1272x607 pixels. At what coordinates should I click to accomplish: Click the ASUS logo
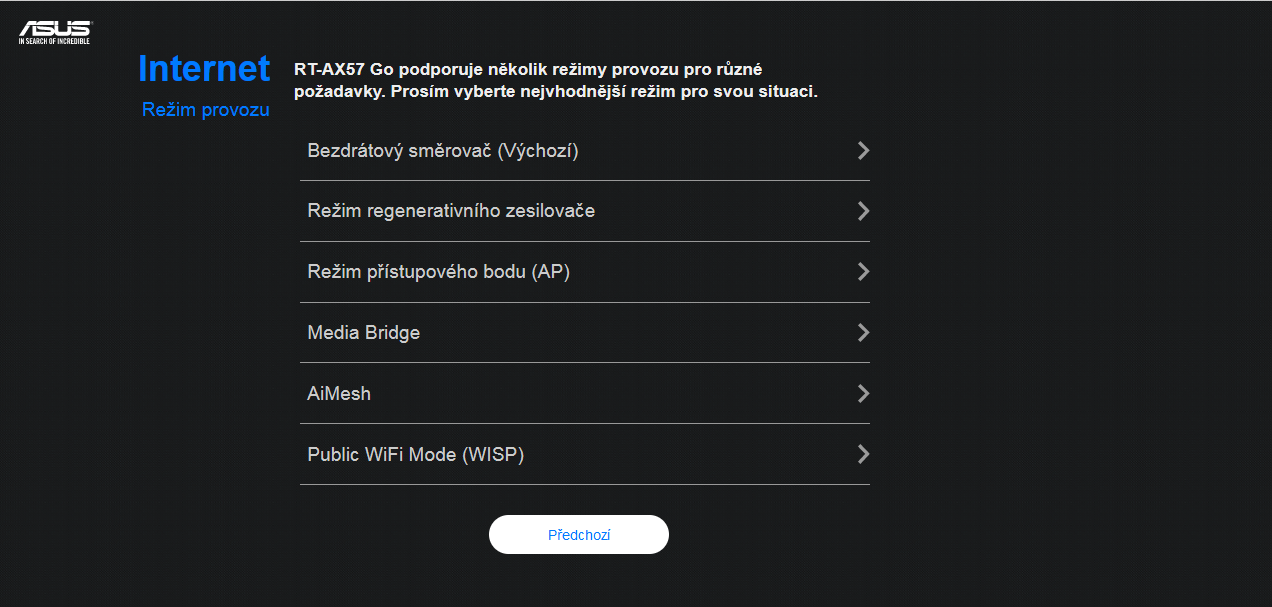coord(54,28)
